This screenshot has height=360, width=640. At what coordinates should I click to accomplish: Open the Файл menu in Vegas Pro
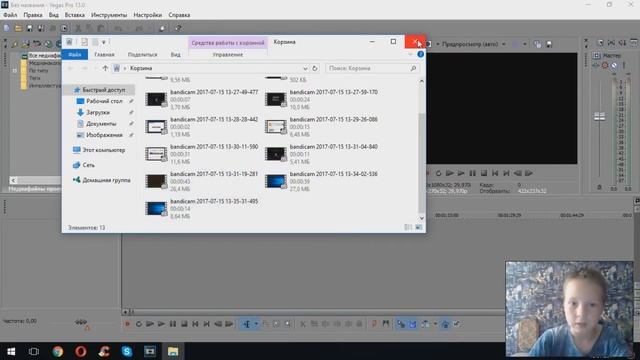(x=10, y=15)
